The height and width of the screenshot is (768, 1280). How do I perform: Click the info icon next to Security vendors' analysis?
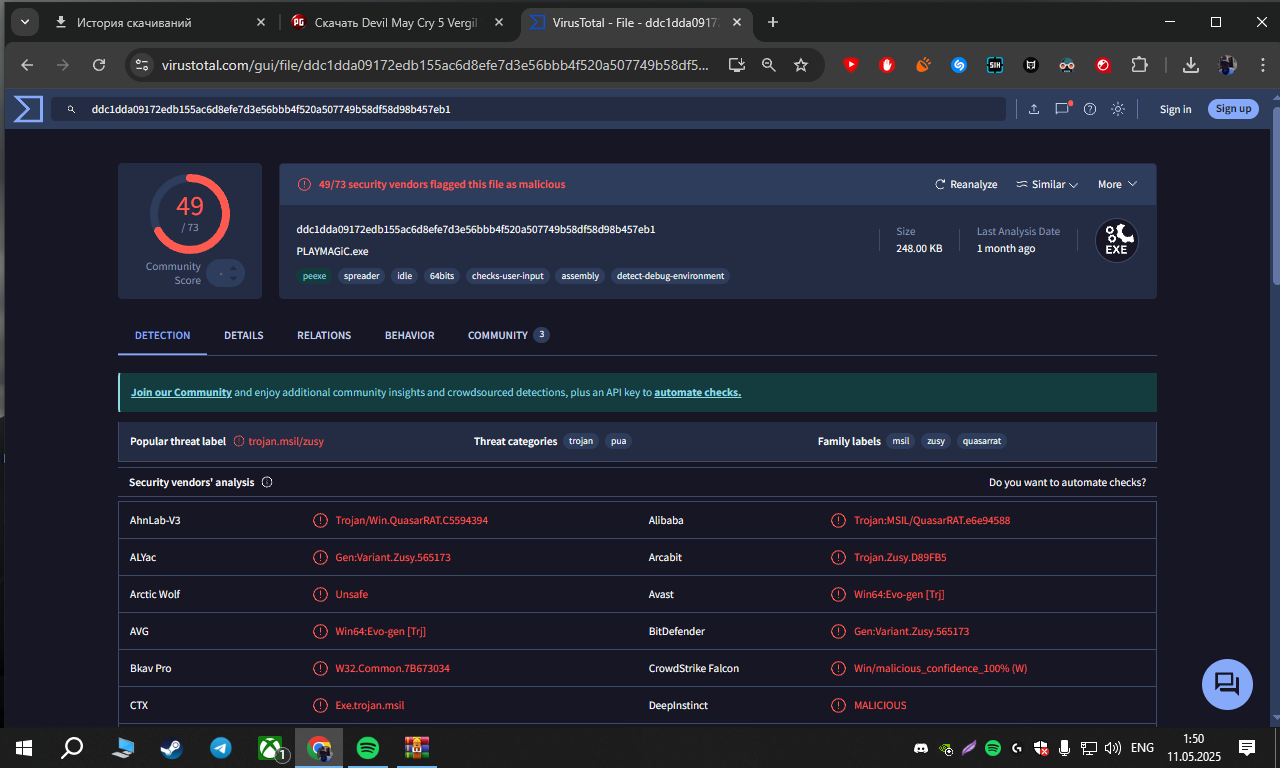click(x=267, y=482)
